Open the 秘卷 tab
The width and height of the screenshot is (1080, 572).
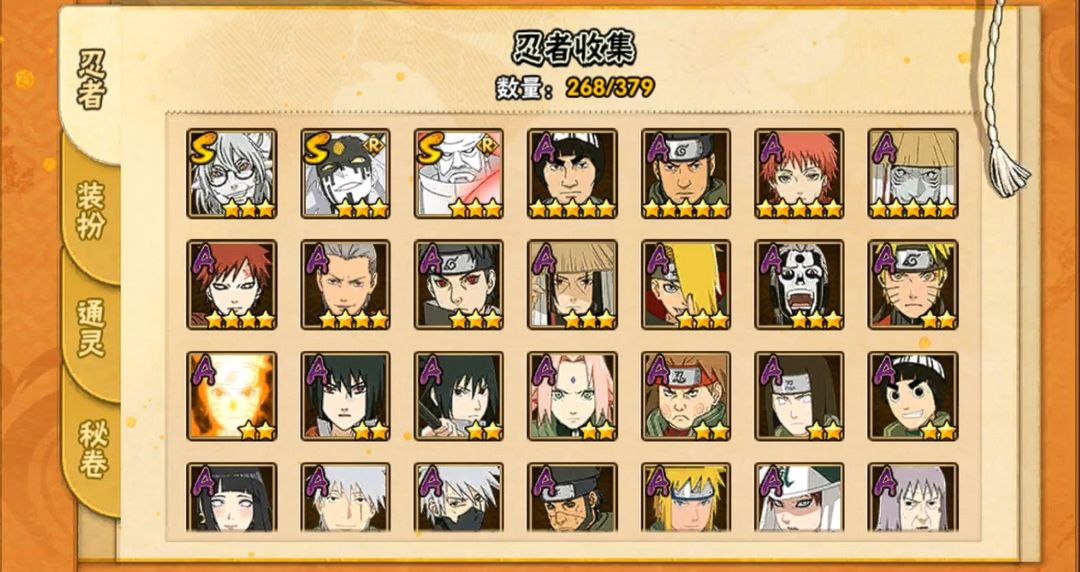pyautogui.click(x=90, y=449)
